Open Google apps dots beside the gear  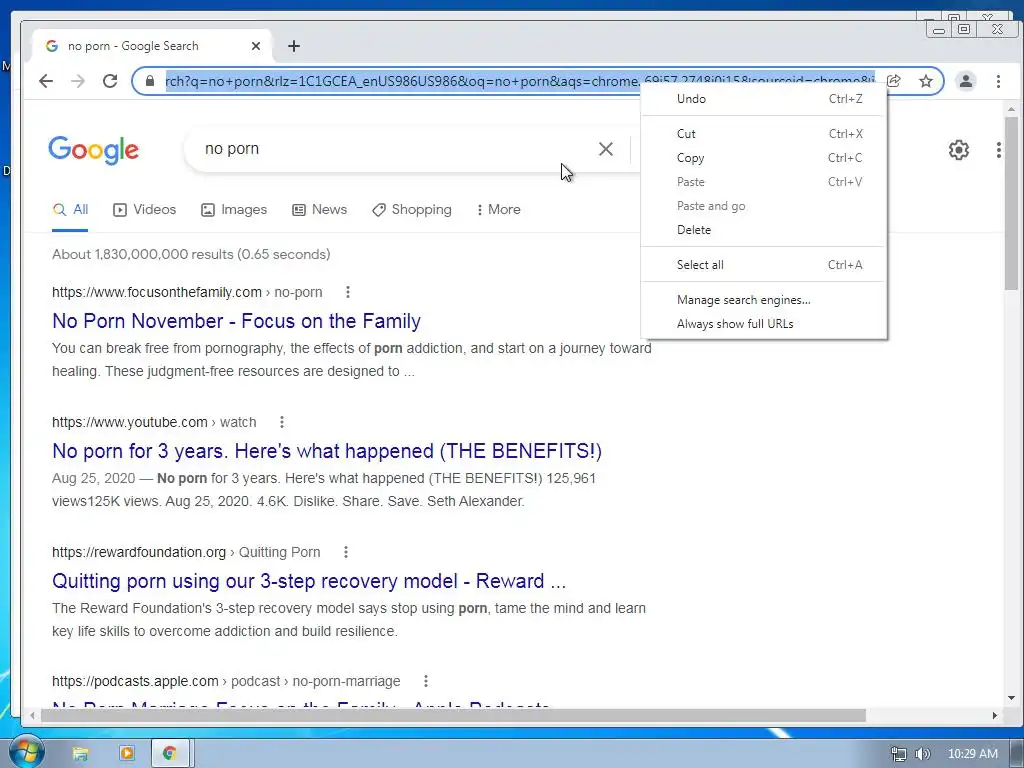coord(999,150)
